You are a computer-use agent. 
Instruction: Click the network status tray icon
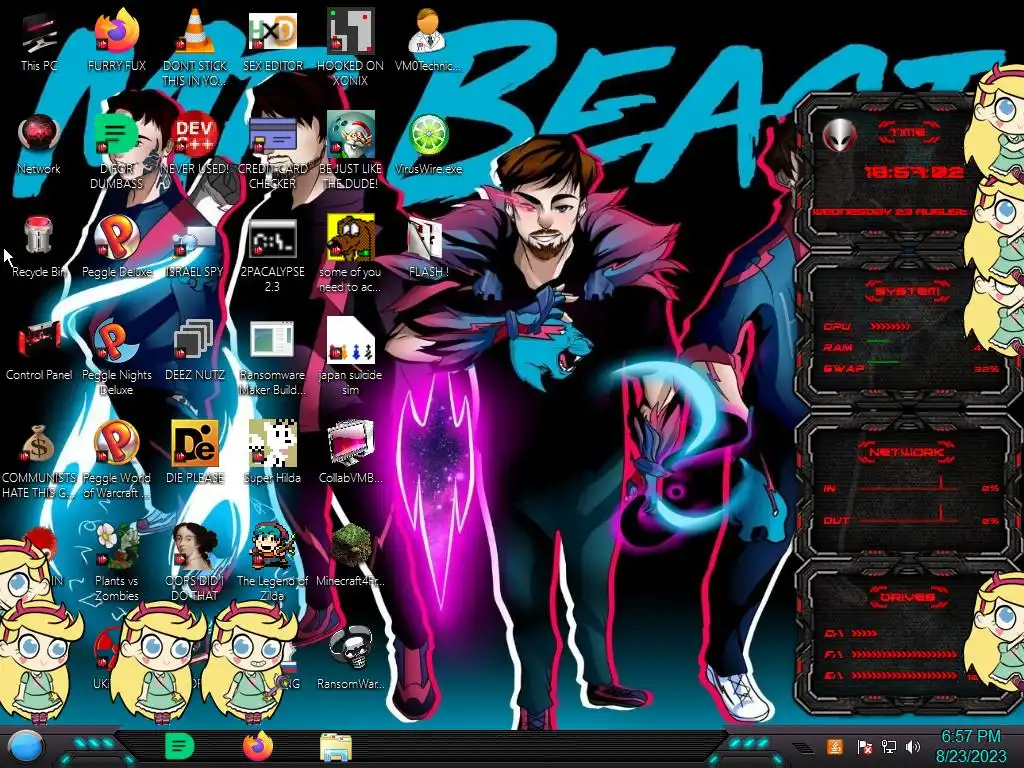[x=888, y=747]
